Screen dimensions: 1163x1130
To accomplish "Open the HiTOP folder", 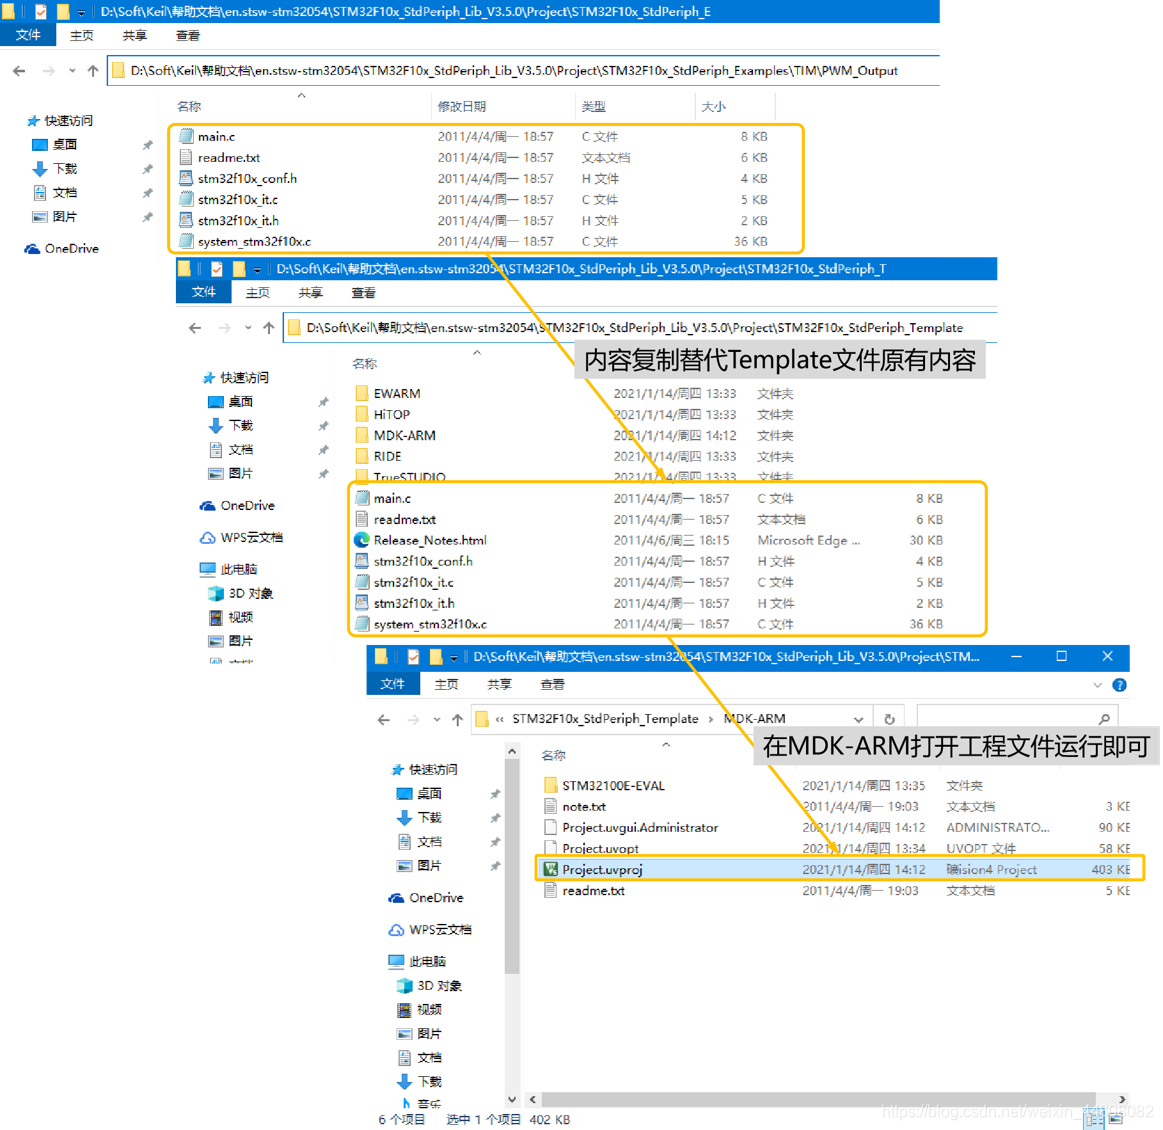I will [391, 414].
